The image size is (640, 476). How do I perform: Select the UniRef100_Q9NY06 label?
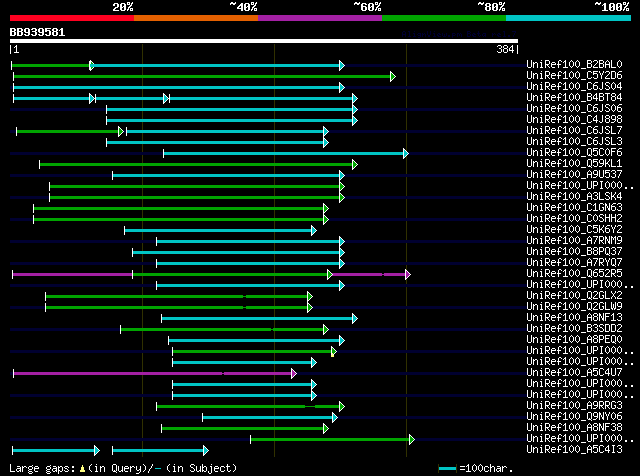(574, 417)
